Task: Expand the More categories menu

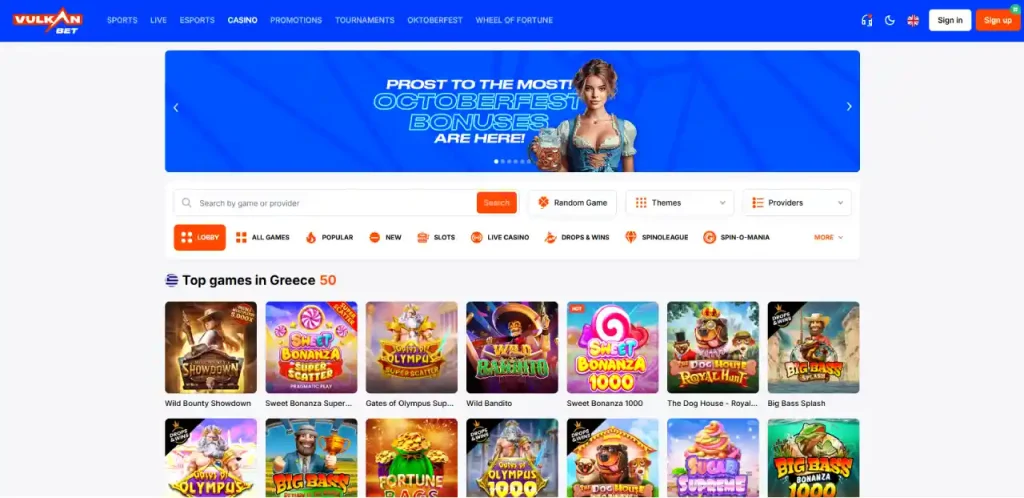Action: point(829,238)
